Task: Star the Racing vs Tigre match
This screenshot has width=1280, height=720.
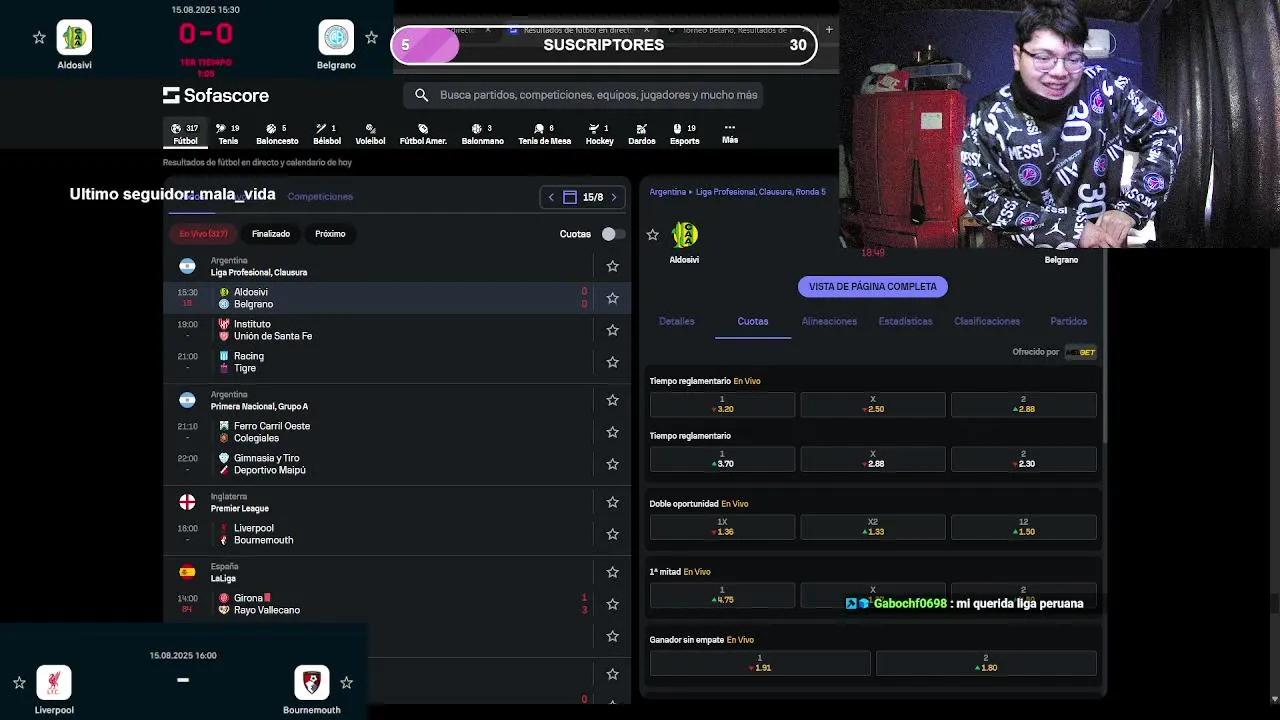Action: click(613, 362)
